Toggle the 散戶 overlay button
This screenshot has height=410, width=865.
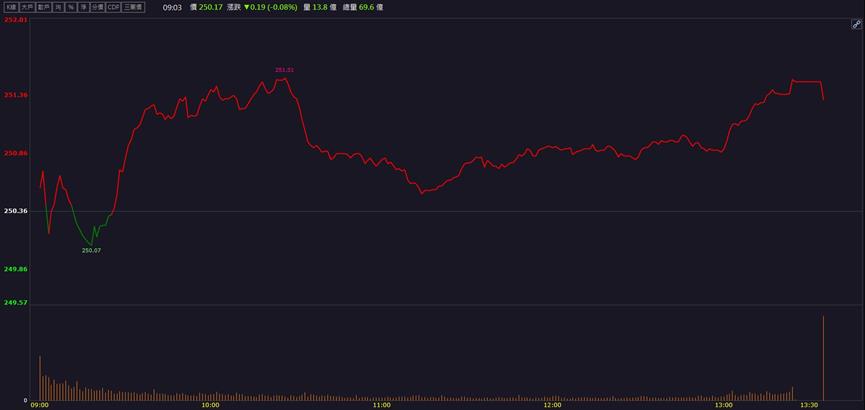[44, 7]
